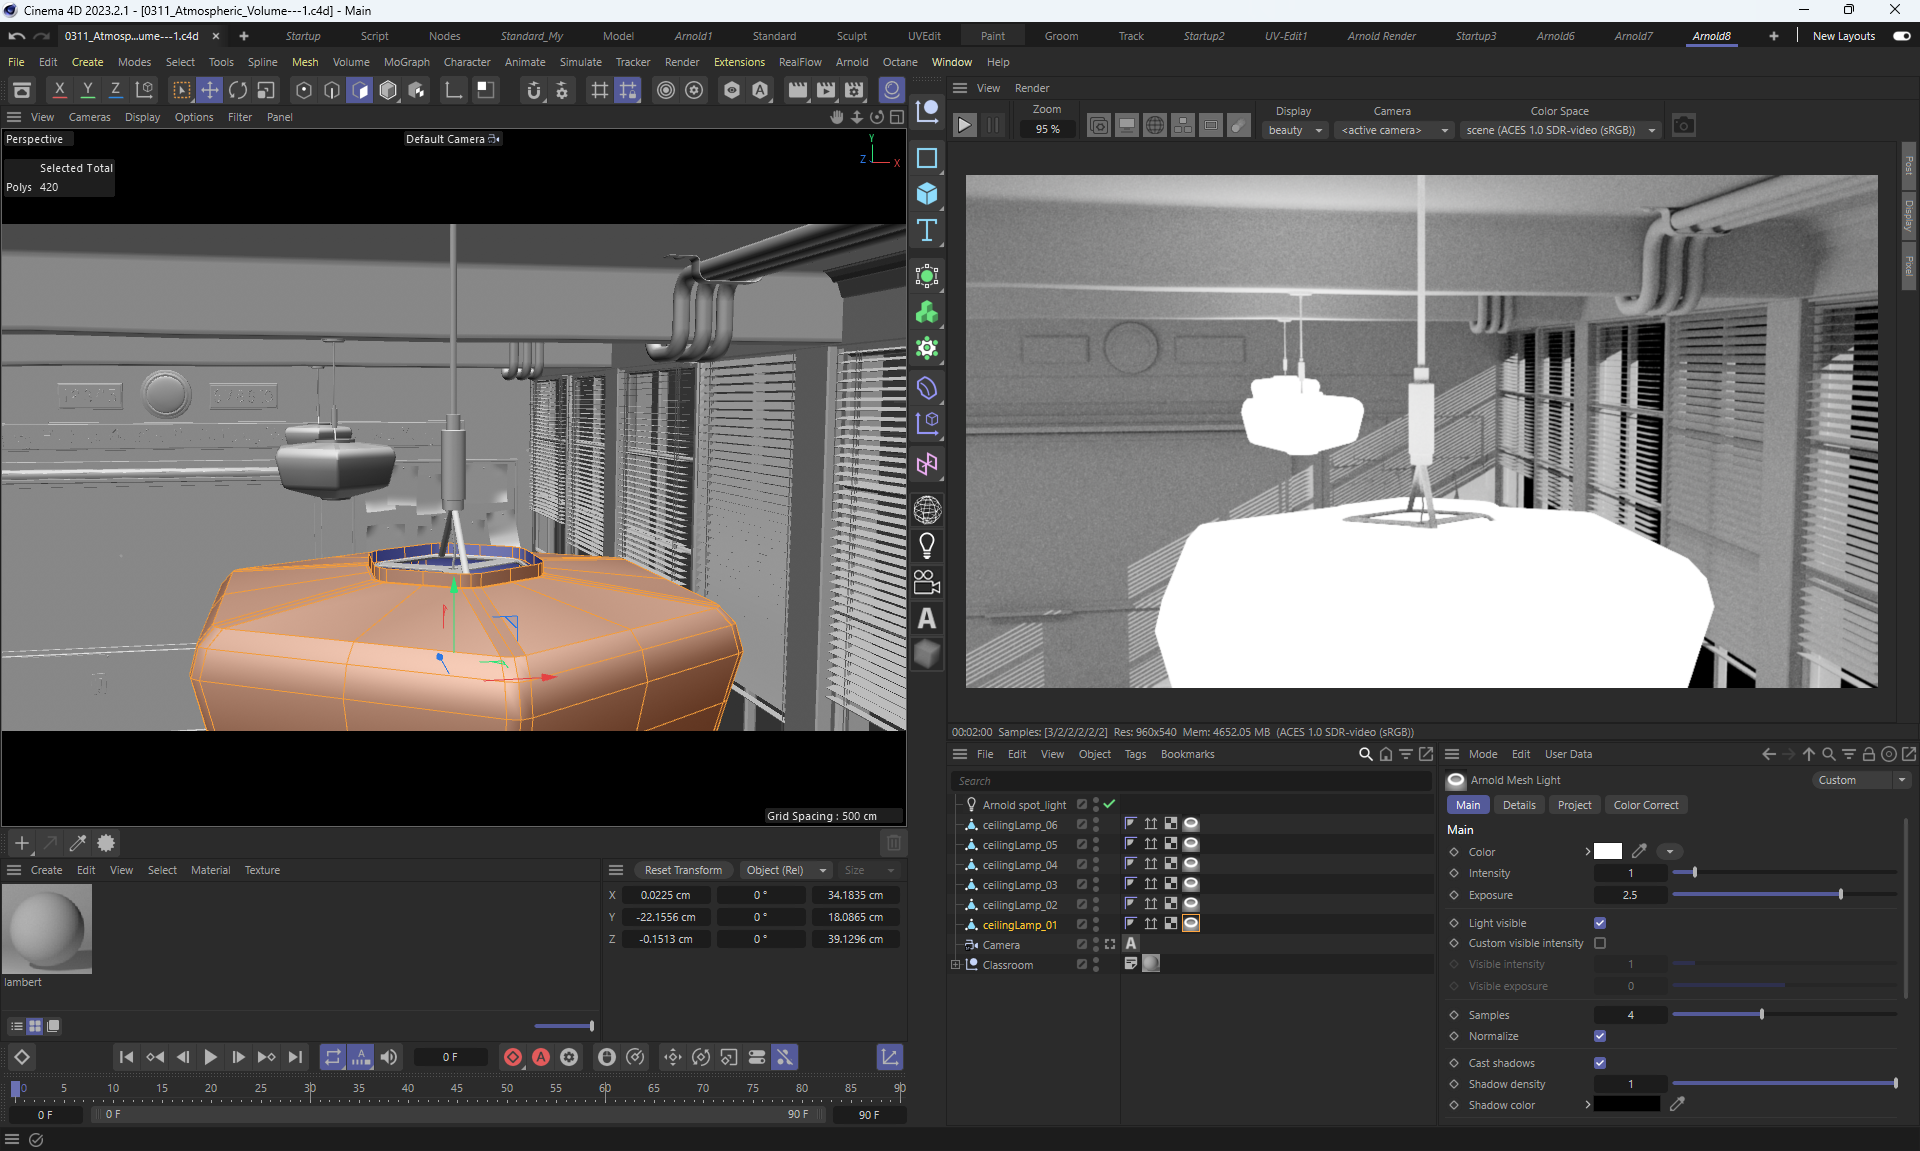Open the MoGraph menu
1920x1151 pixels.
coord(406,62)
